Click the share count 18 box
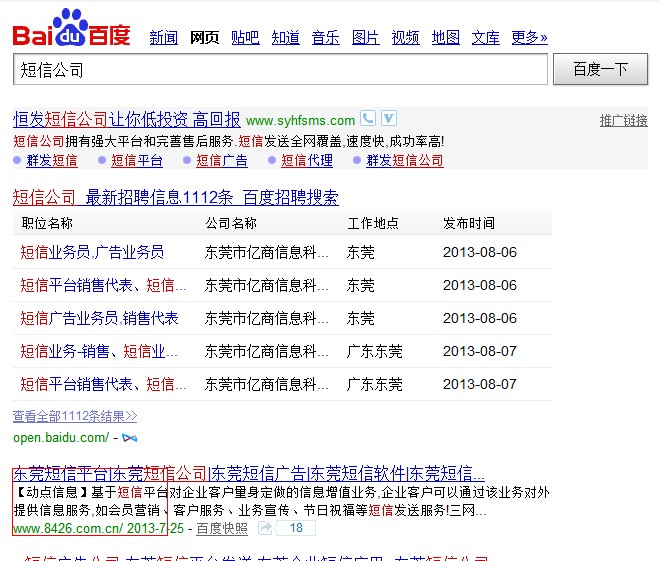Image resolution: width=659 pixels, height=561 pixels. point(296,528)
